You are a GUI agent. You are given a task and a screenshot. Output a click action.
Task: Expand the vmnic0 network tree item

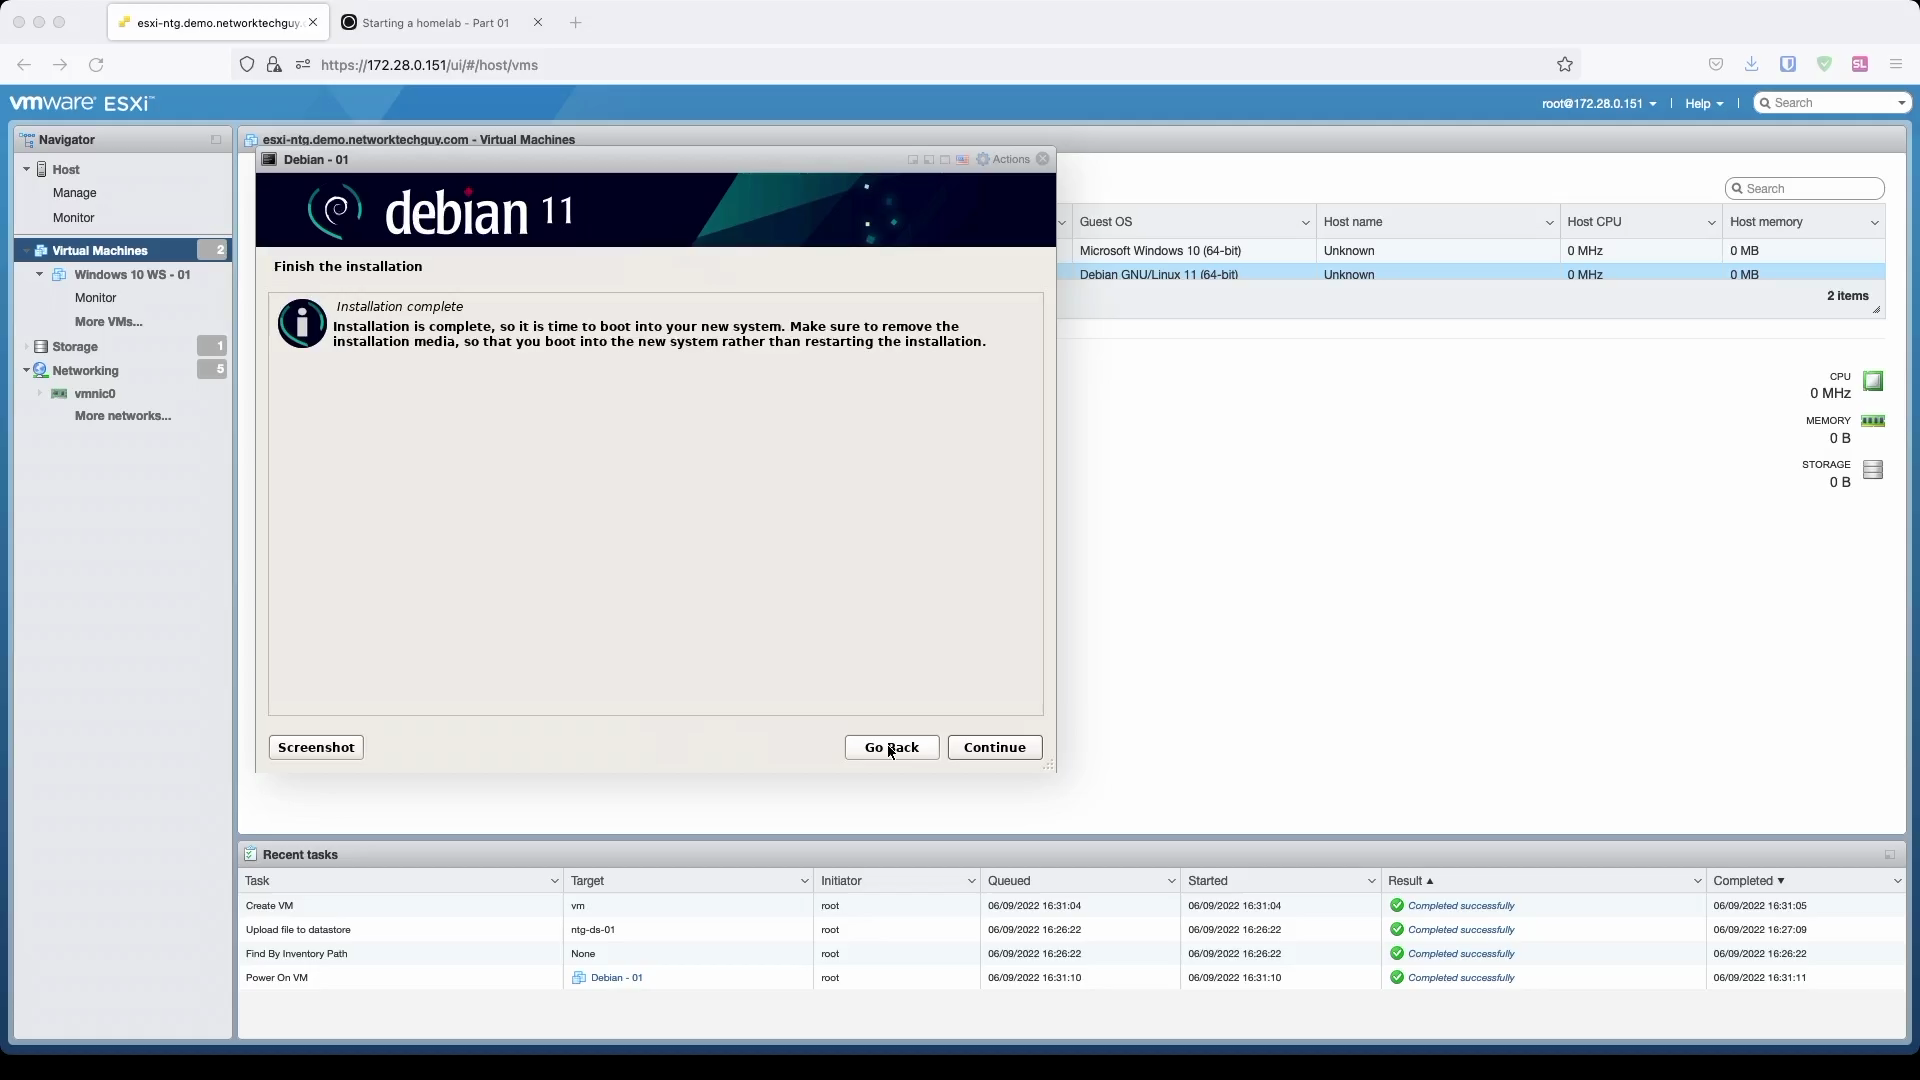coord(40,394)
